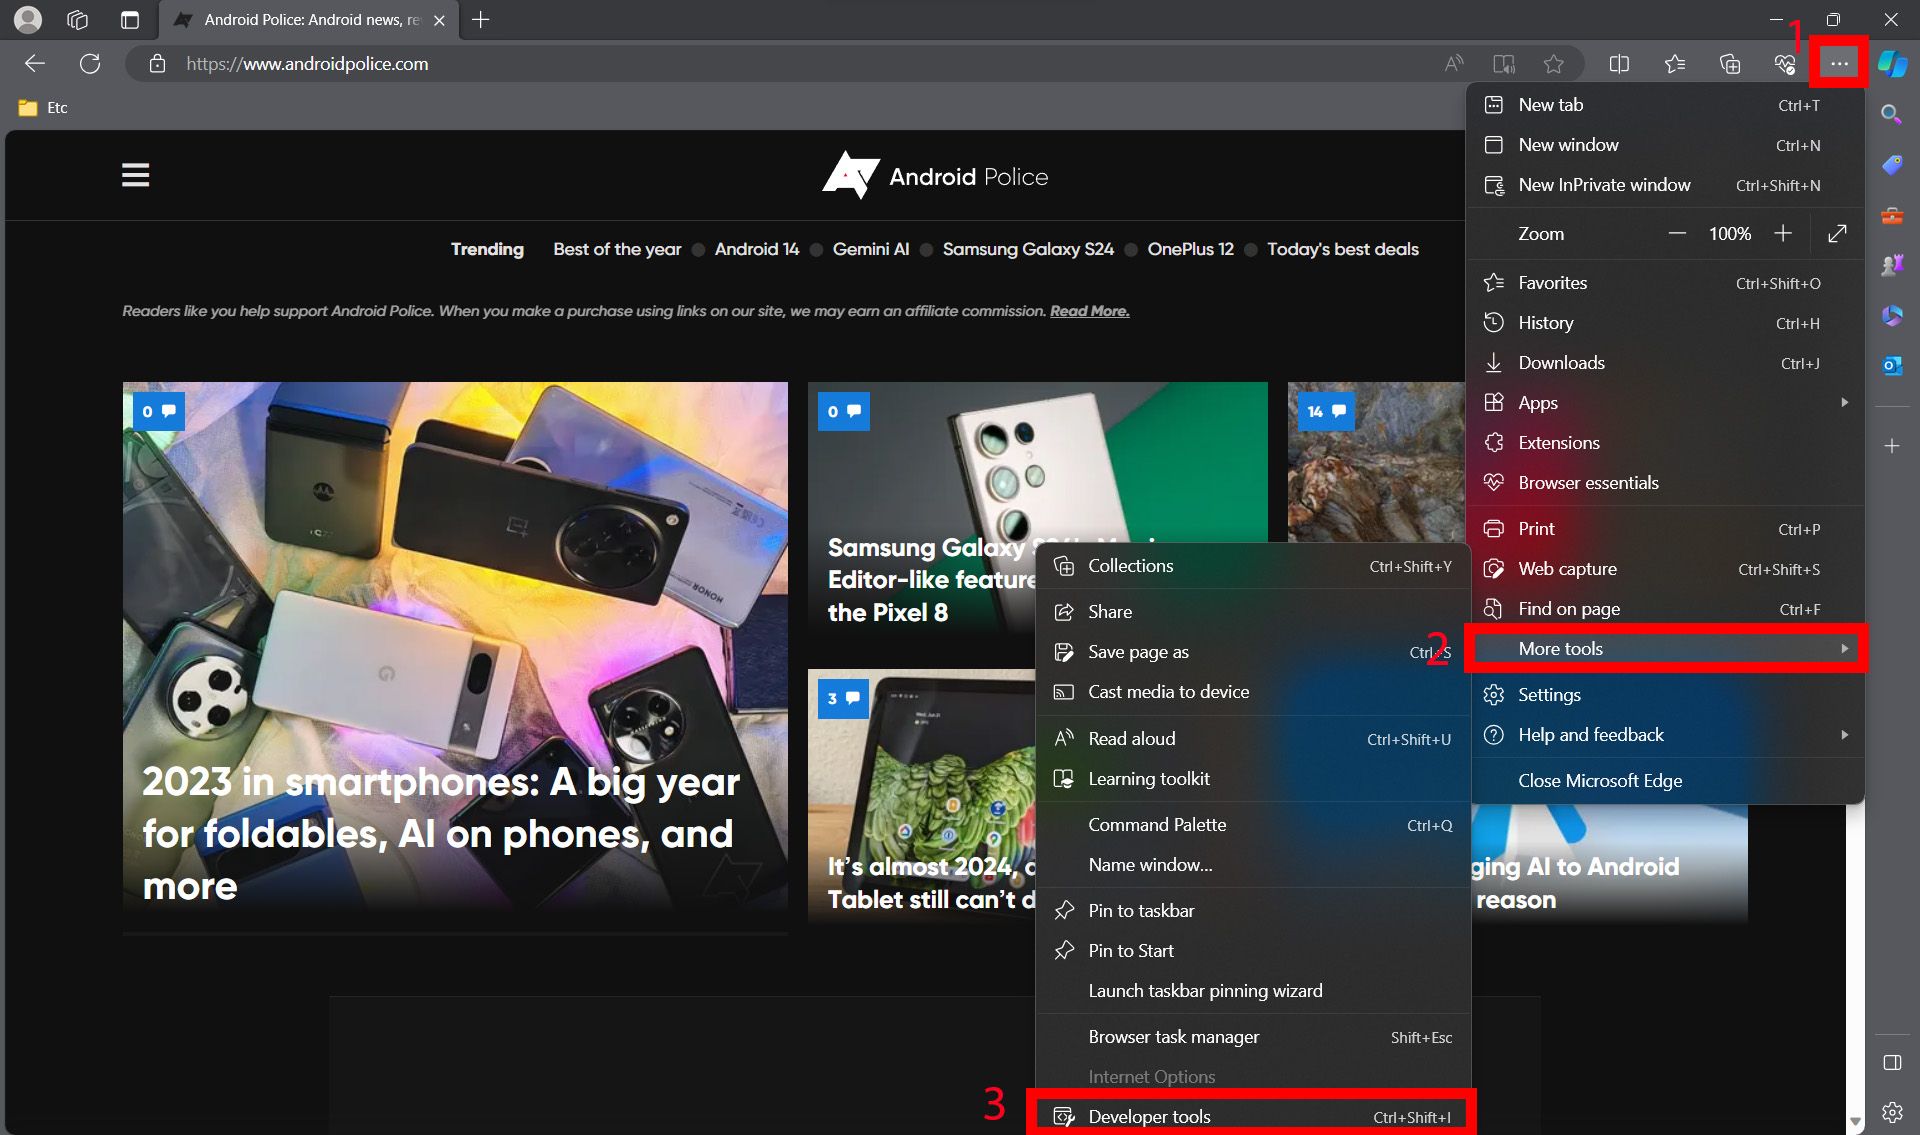Screen dimensions: 1920x1135
Task: Click Read more link on affiliate notice
Action: (1090, 311)
